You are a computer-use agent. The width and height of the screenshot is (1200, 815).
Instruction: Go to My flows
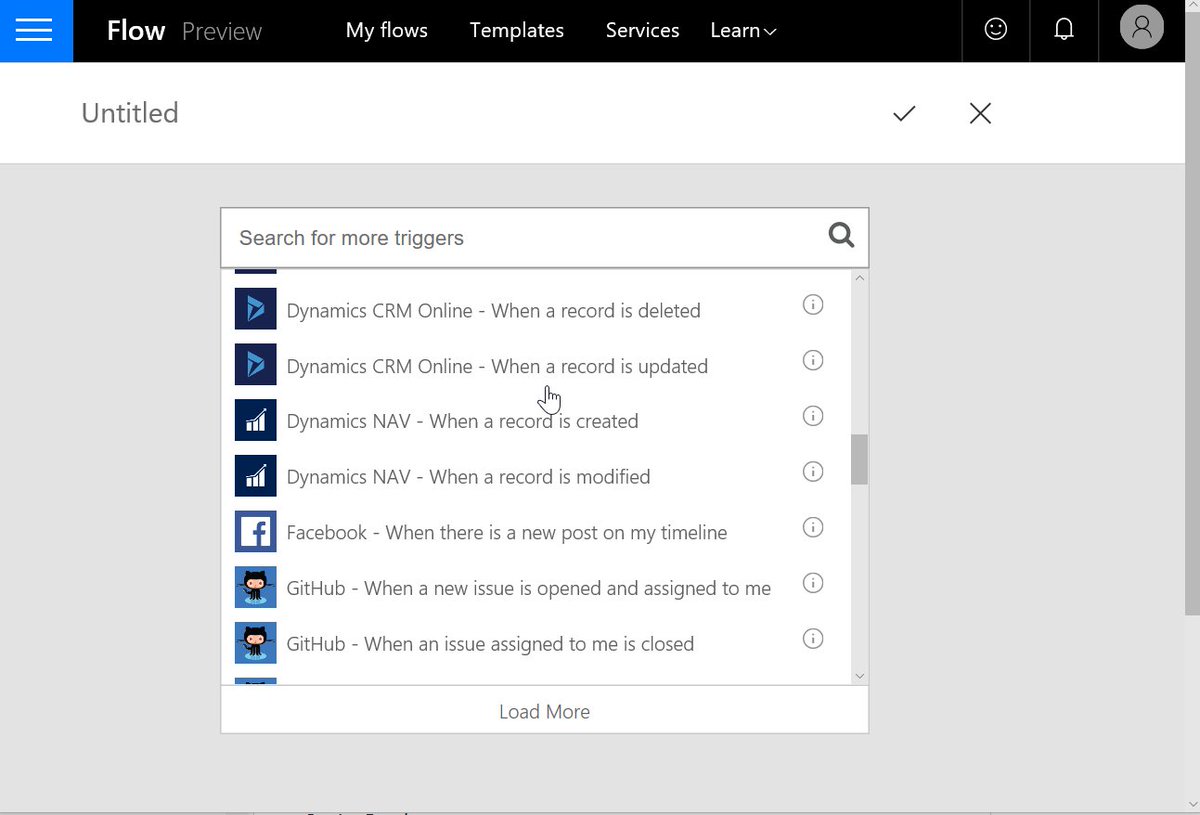coord(386,31)
